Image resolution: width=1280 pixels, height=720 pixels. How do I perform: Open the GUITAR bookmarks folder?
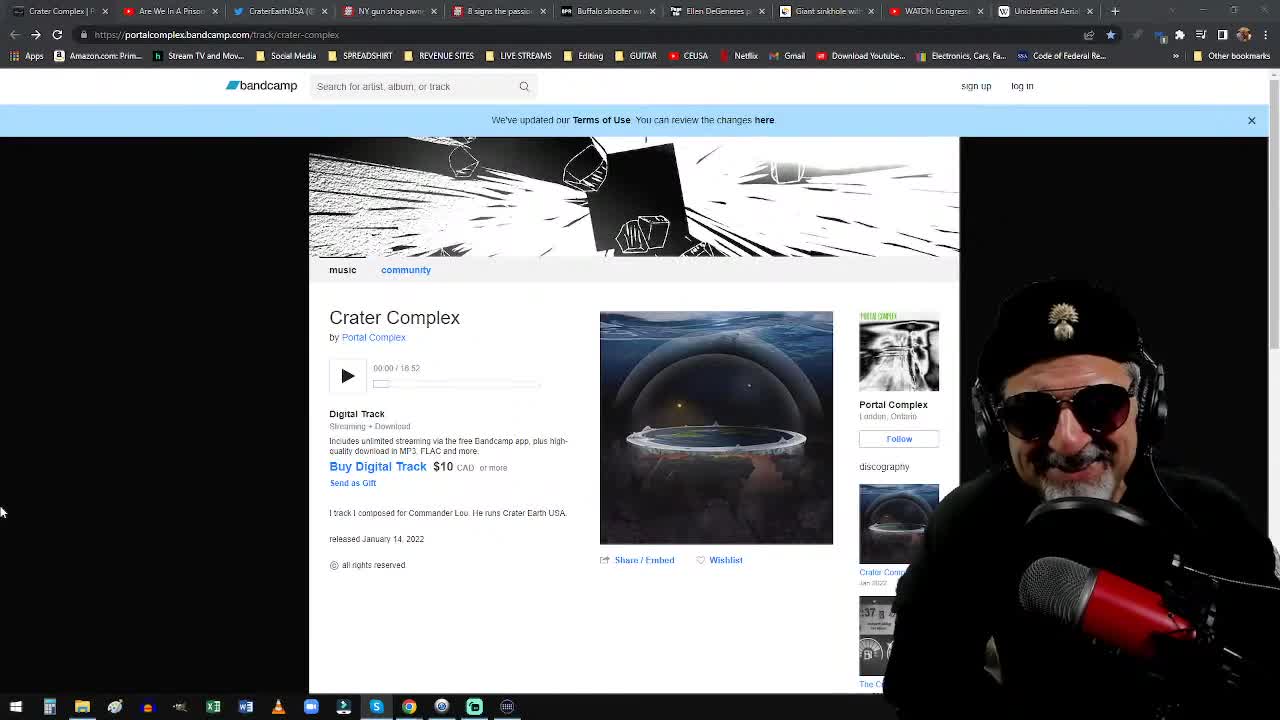(636, 56)
